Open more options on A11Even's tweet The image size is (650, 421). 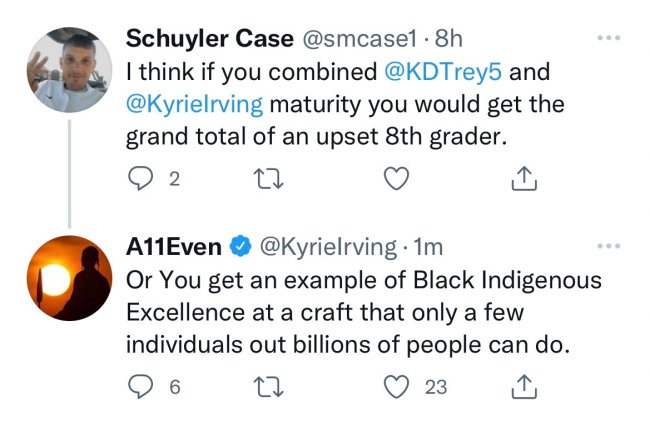click(x=607, y=247)
